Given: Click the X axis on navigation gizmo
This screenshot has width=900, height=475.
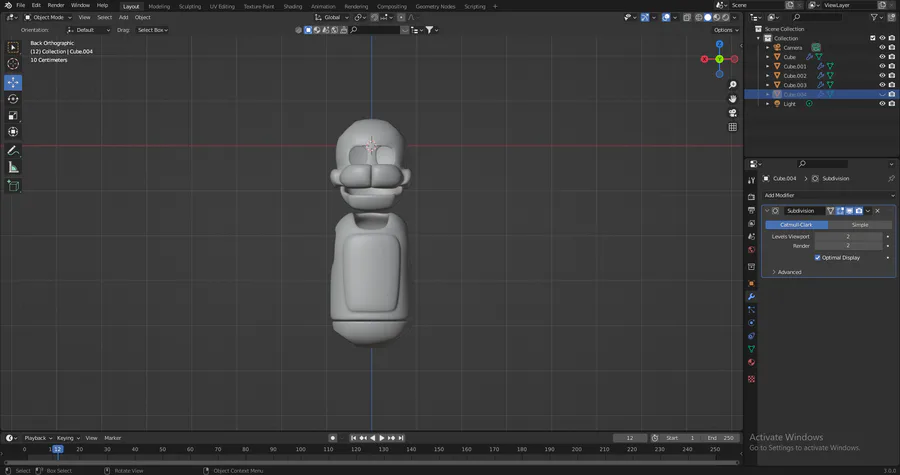Looking at the screenshot, I should coord(705,59).
